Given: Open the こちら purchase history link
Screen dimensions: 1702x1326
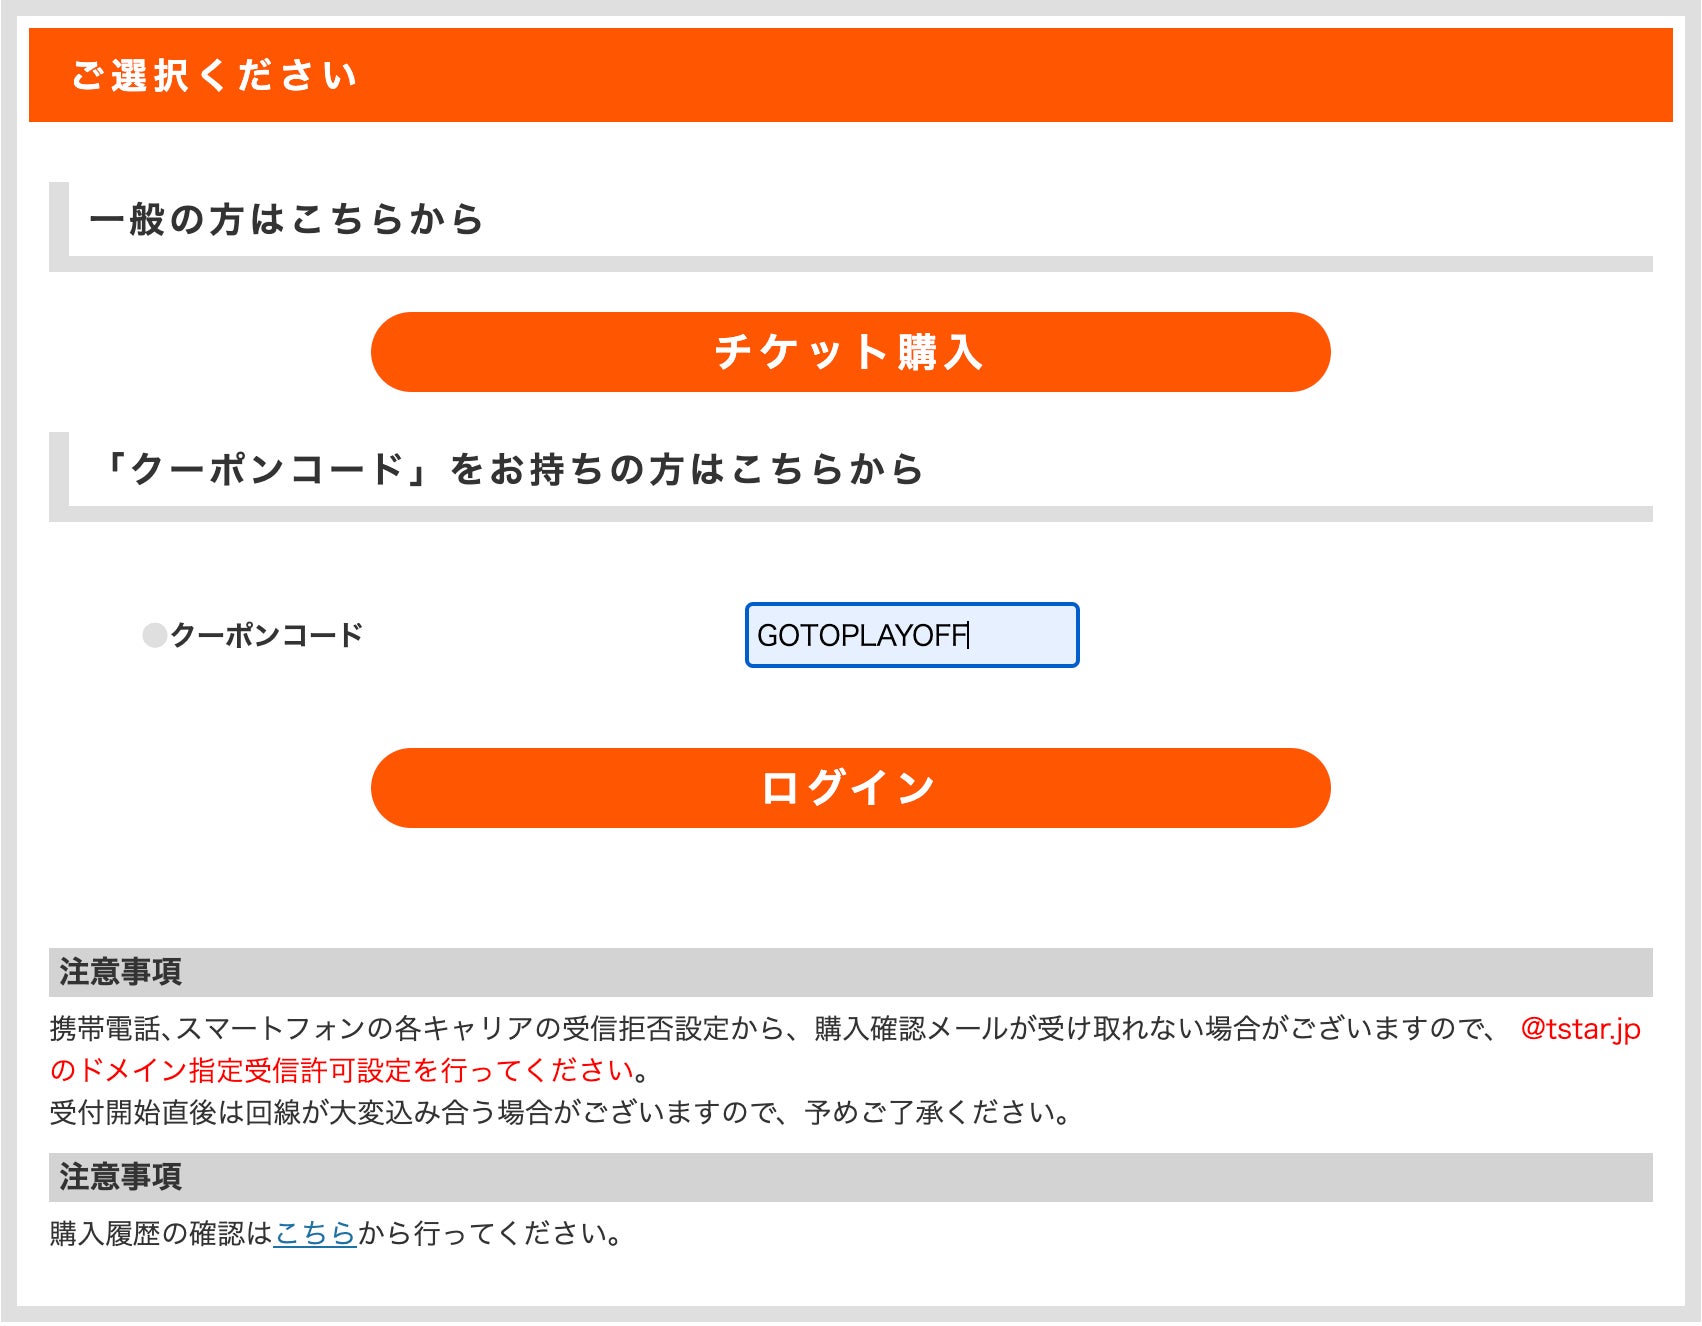Looking at the screenshot, I should (x=315, y=1234).
